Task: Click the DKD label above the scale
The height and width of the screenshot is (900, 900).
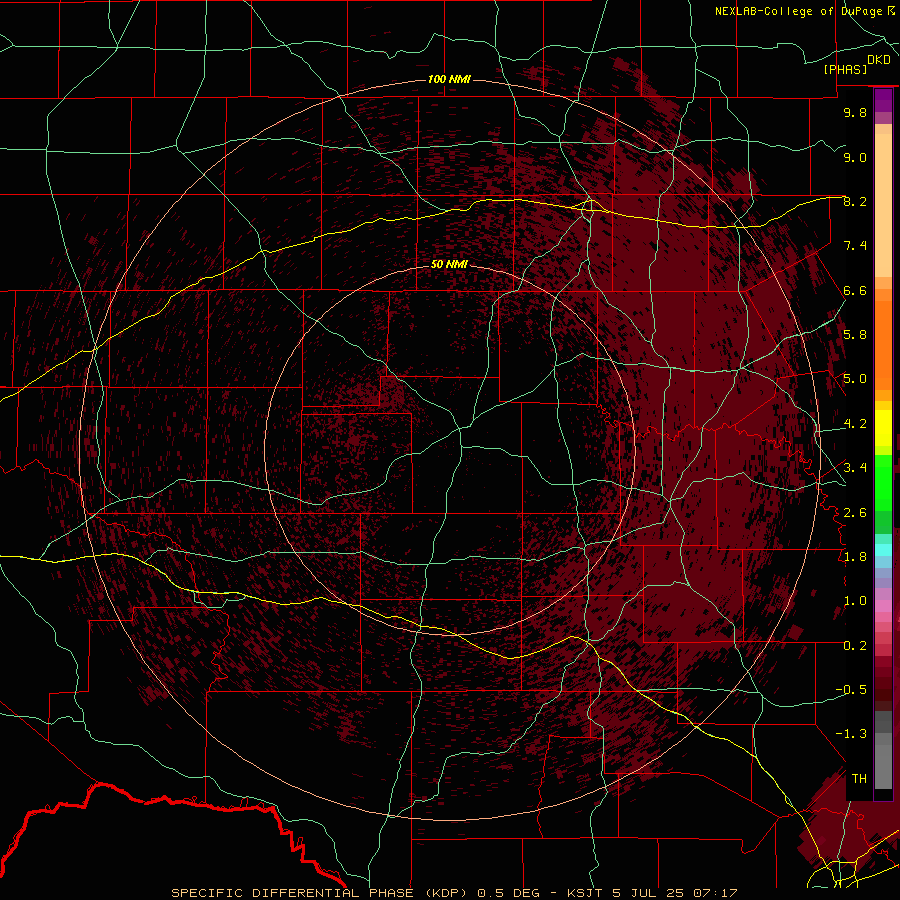Action: tap(879, 60)
